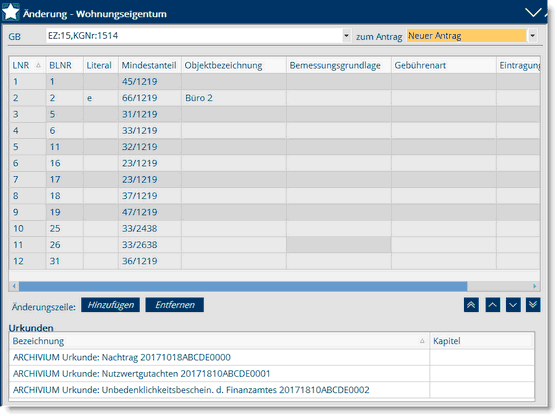Open the zum Antrag dropdown arrow
Viewport: 557px width, 416px height.
(532, 36)
